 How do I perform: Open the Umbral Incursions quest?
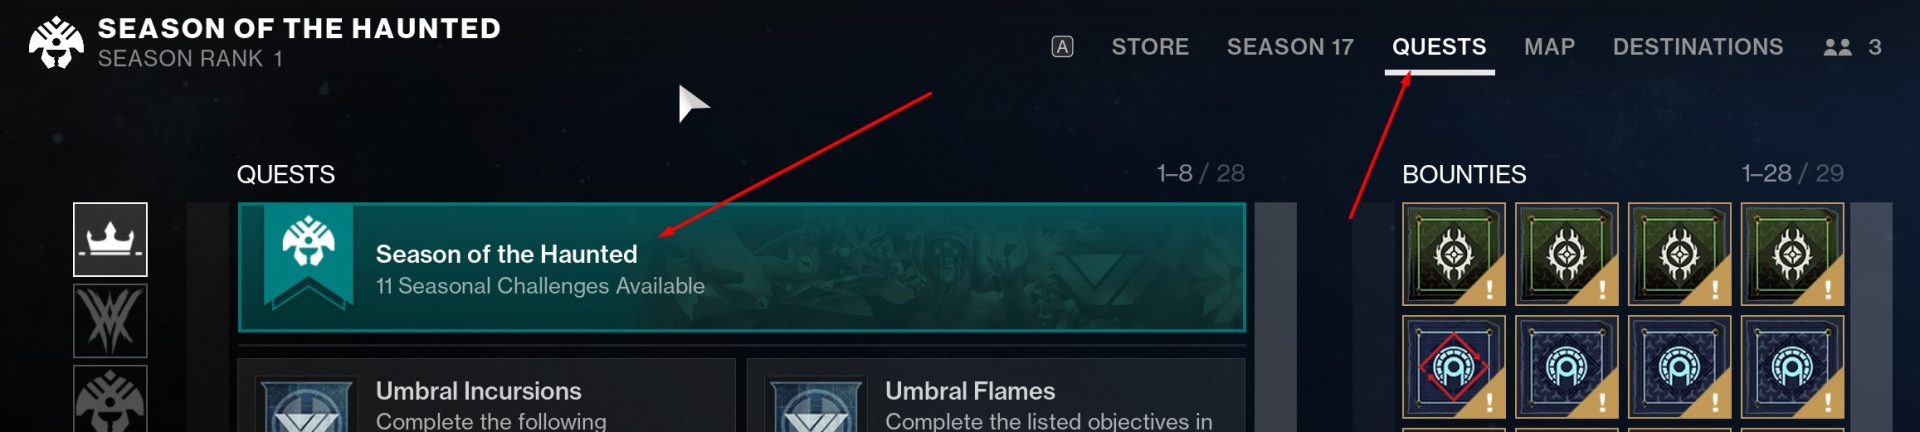[x=486, y=396]
